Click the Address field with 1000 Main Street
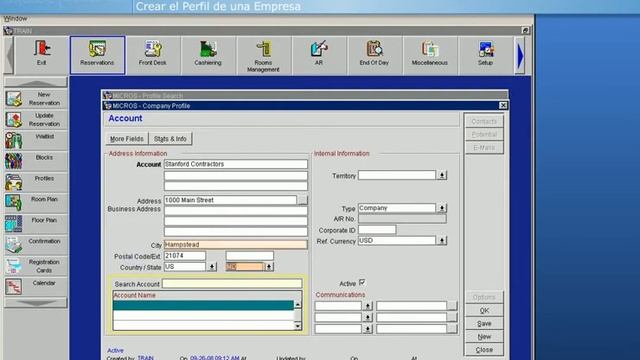This screenshot has height=360, width=640. 230,200
